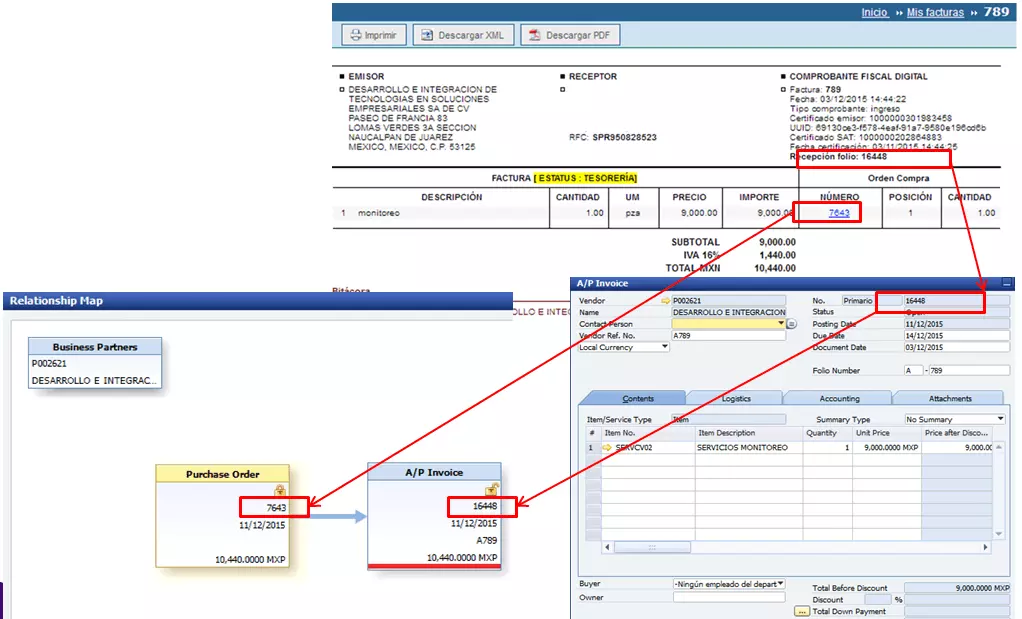
Task: Click the Descargar PDF file icon
Action: tap(535, 35)
